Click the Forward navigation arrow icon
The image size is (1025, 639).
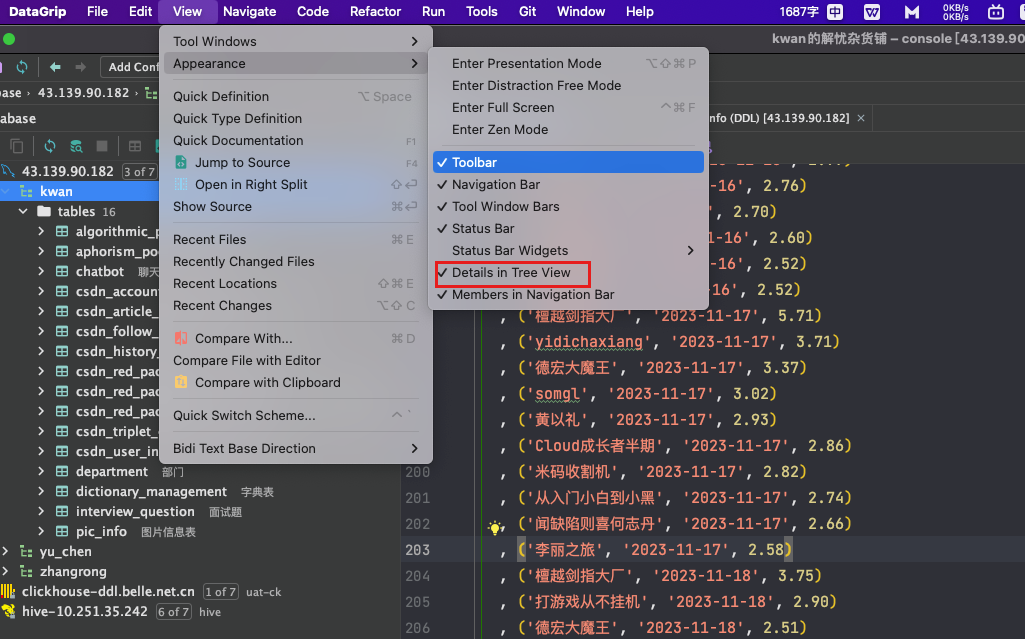pyautogui.click(x=80, y=67)
